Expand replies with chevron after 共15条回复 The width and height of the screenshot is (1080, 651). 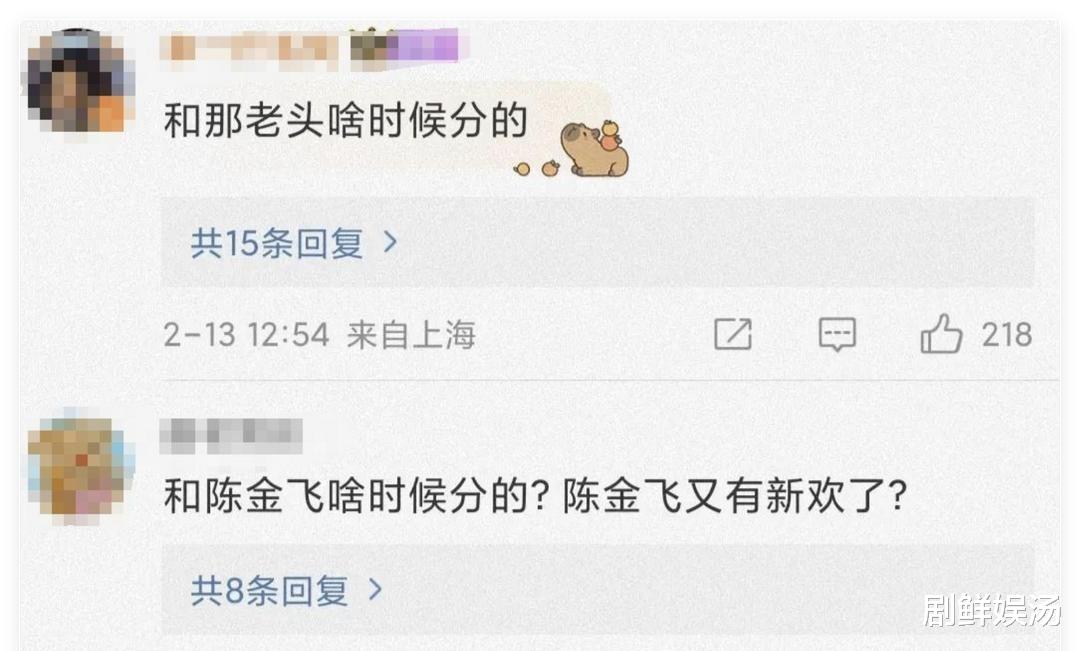390,242
